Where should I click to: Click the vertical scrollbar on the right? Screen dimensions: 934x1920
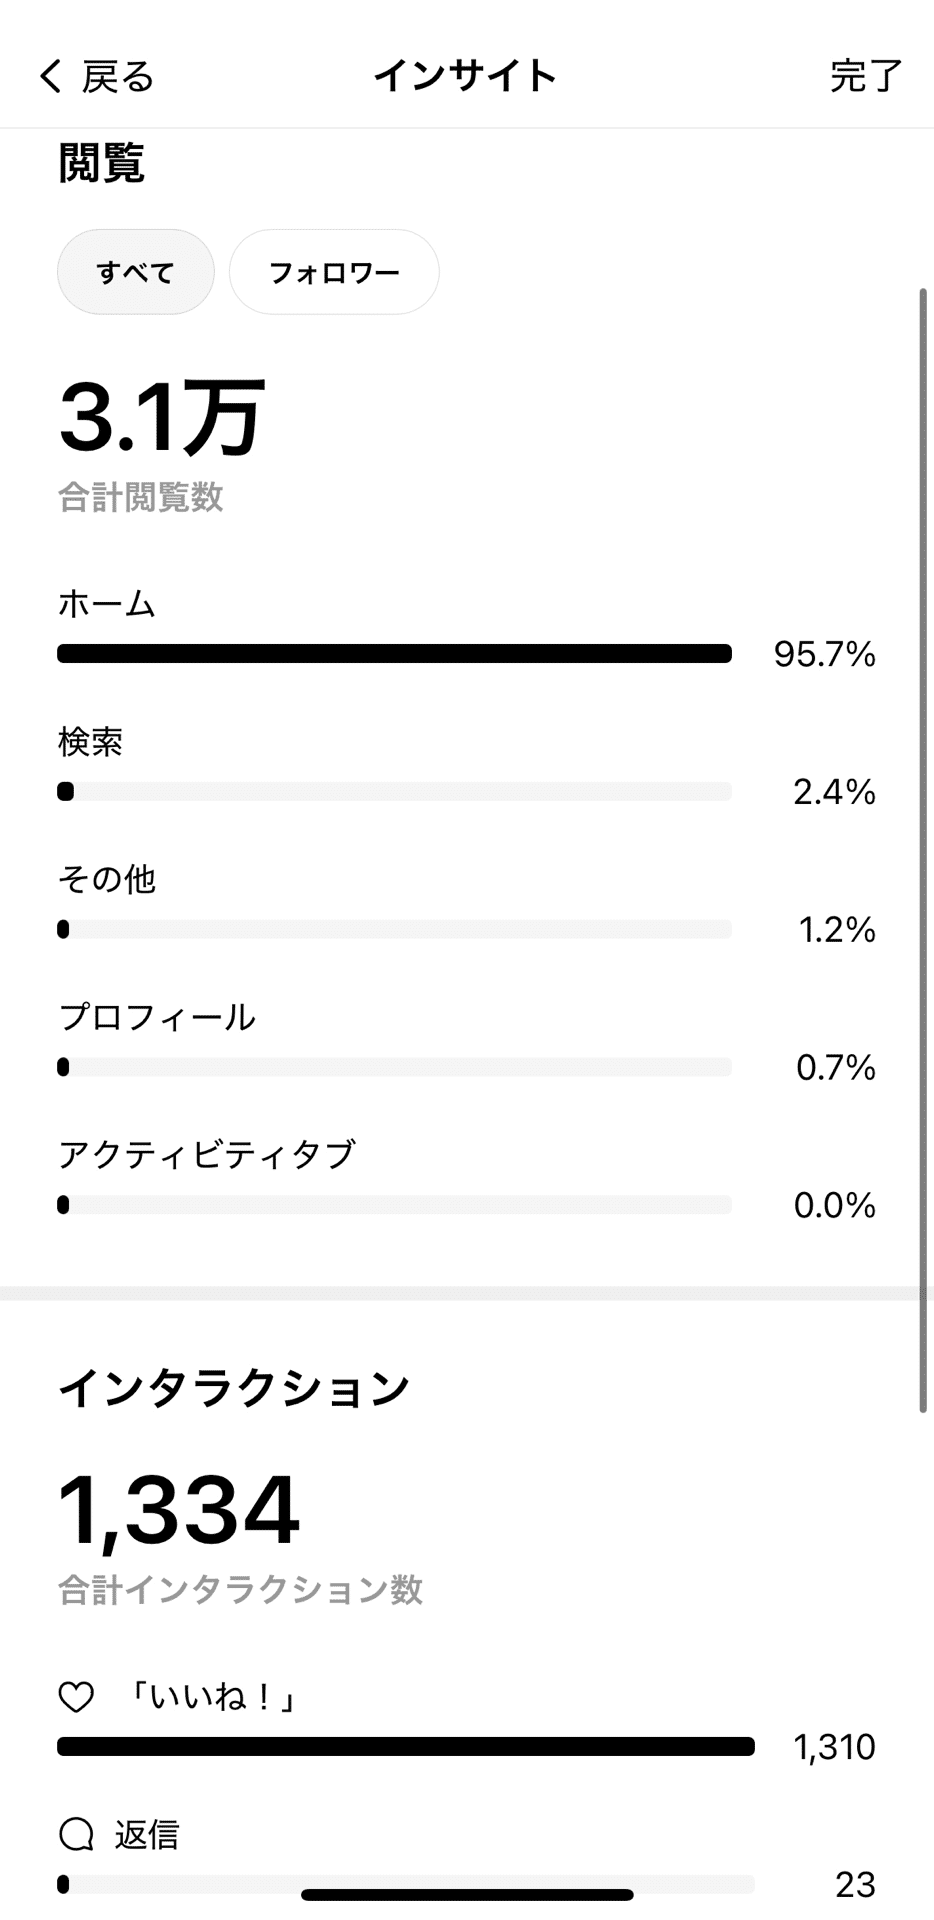pyautogui.click(x=924, y=850)
